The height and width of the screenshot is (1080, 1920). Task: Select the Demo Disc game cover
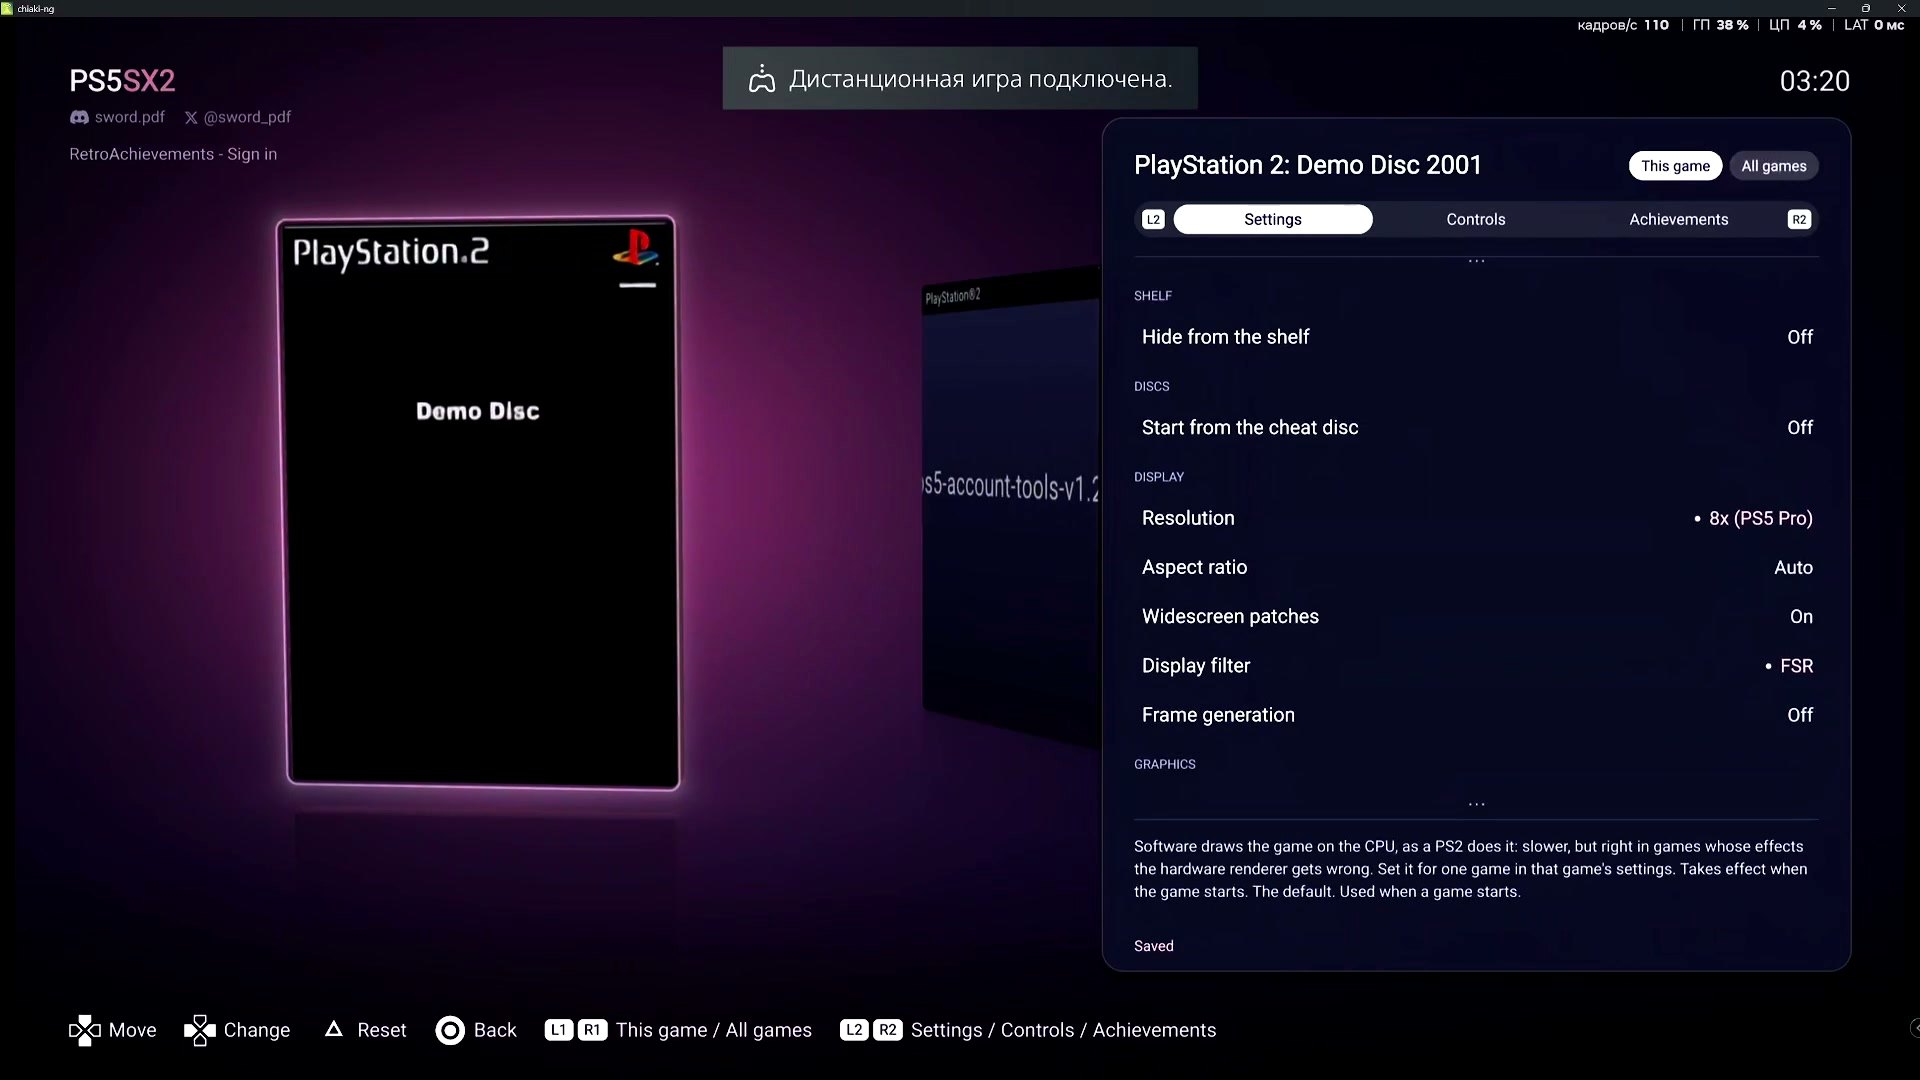point(478,502)
